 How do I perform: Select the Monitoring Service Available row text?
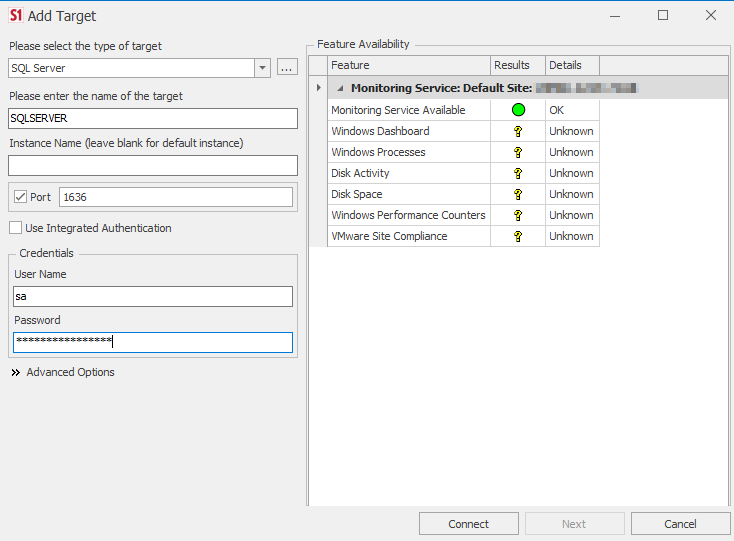pyautogui.click(x=398, y=110)
